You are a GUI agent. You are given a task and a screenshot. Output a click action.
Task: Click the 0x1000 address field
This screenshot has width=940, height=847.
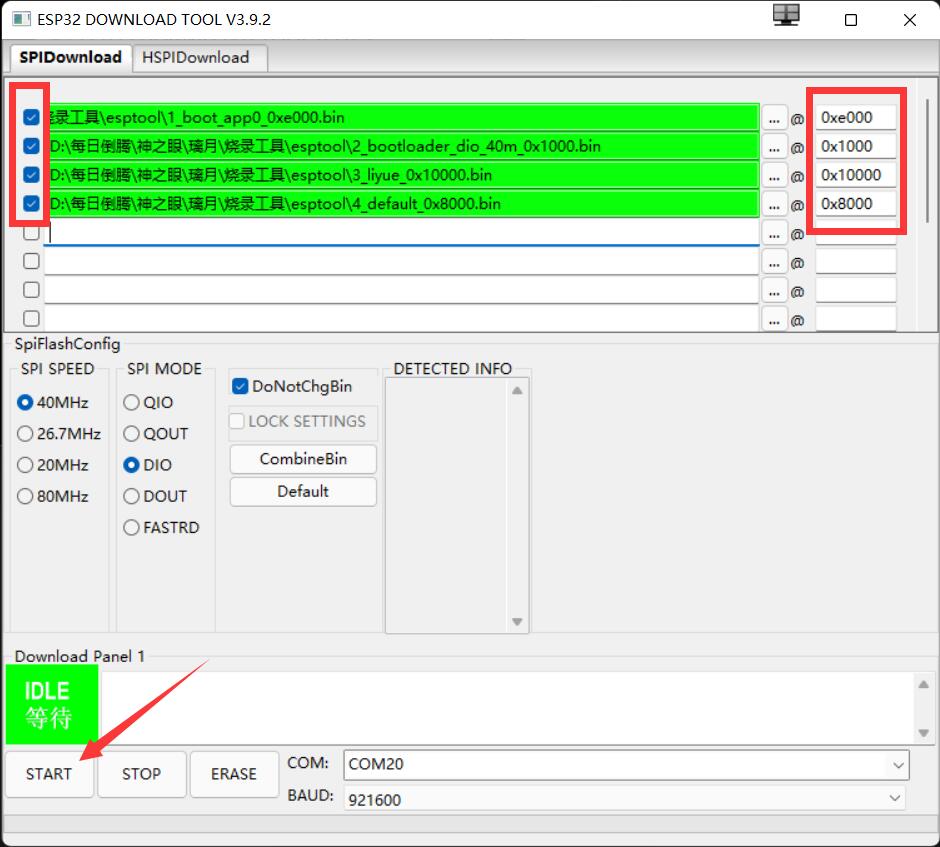855,146
